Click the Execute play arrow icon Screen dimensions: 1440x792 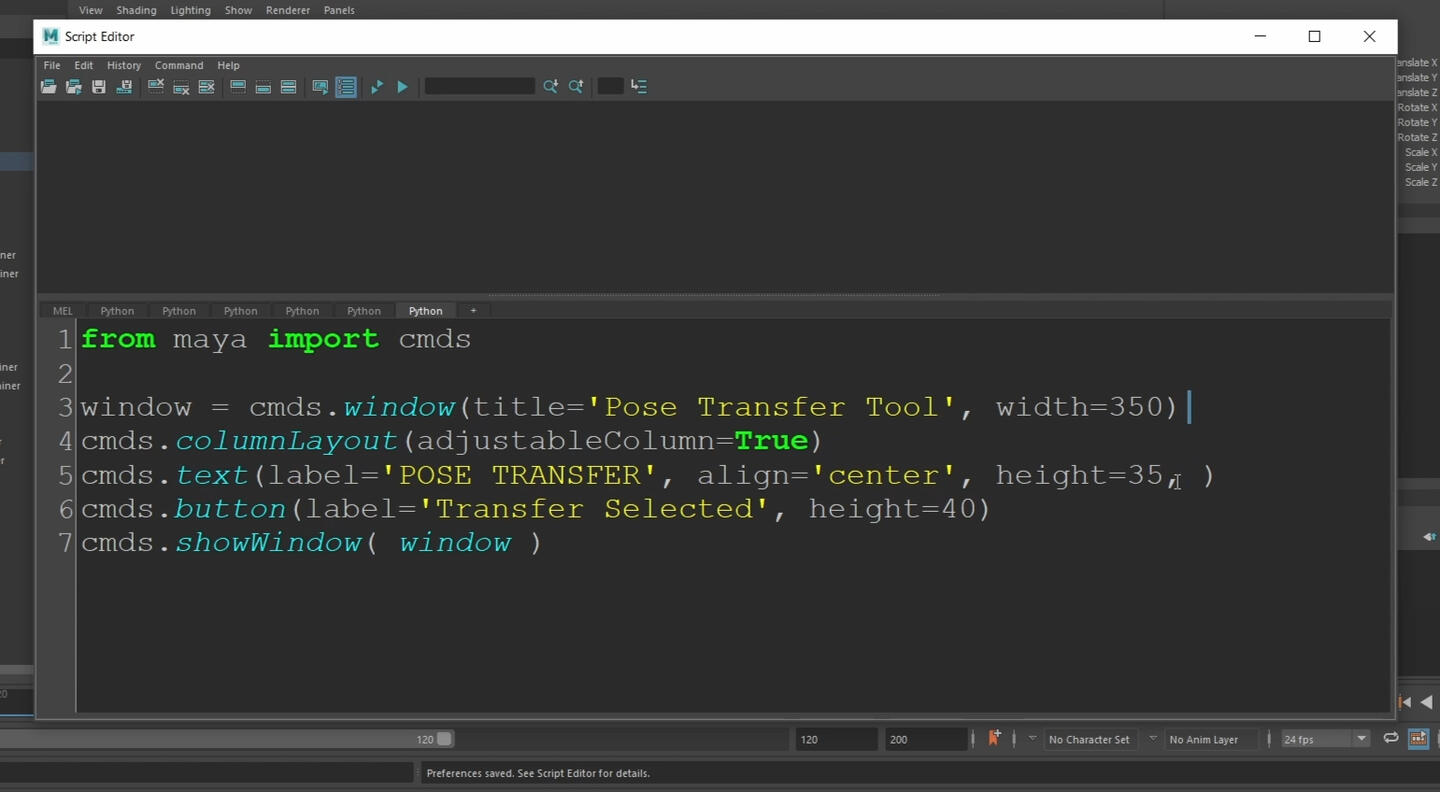402,87
